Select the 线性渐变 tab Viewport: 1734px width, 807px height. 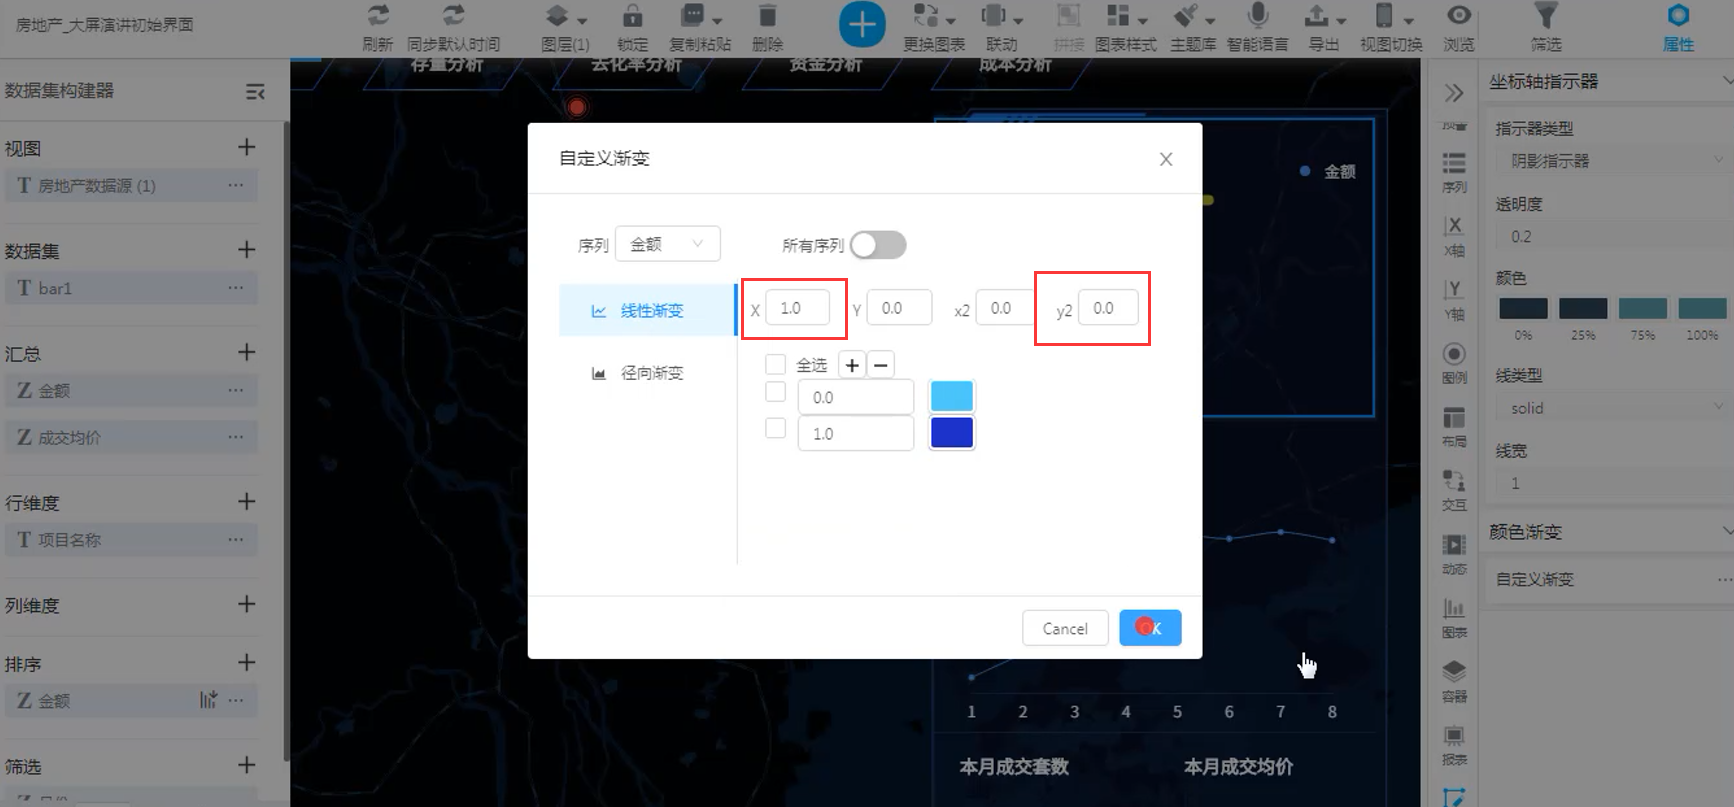click(648, 310)
